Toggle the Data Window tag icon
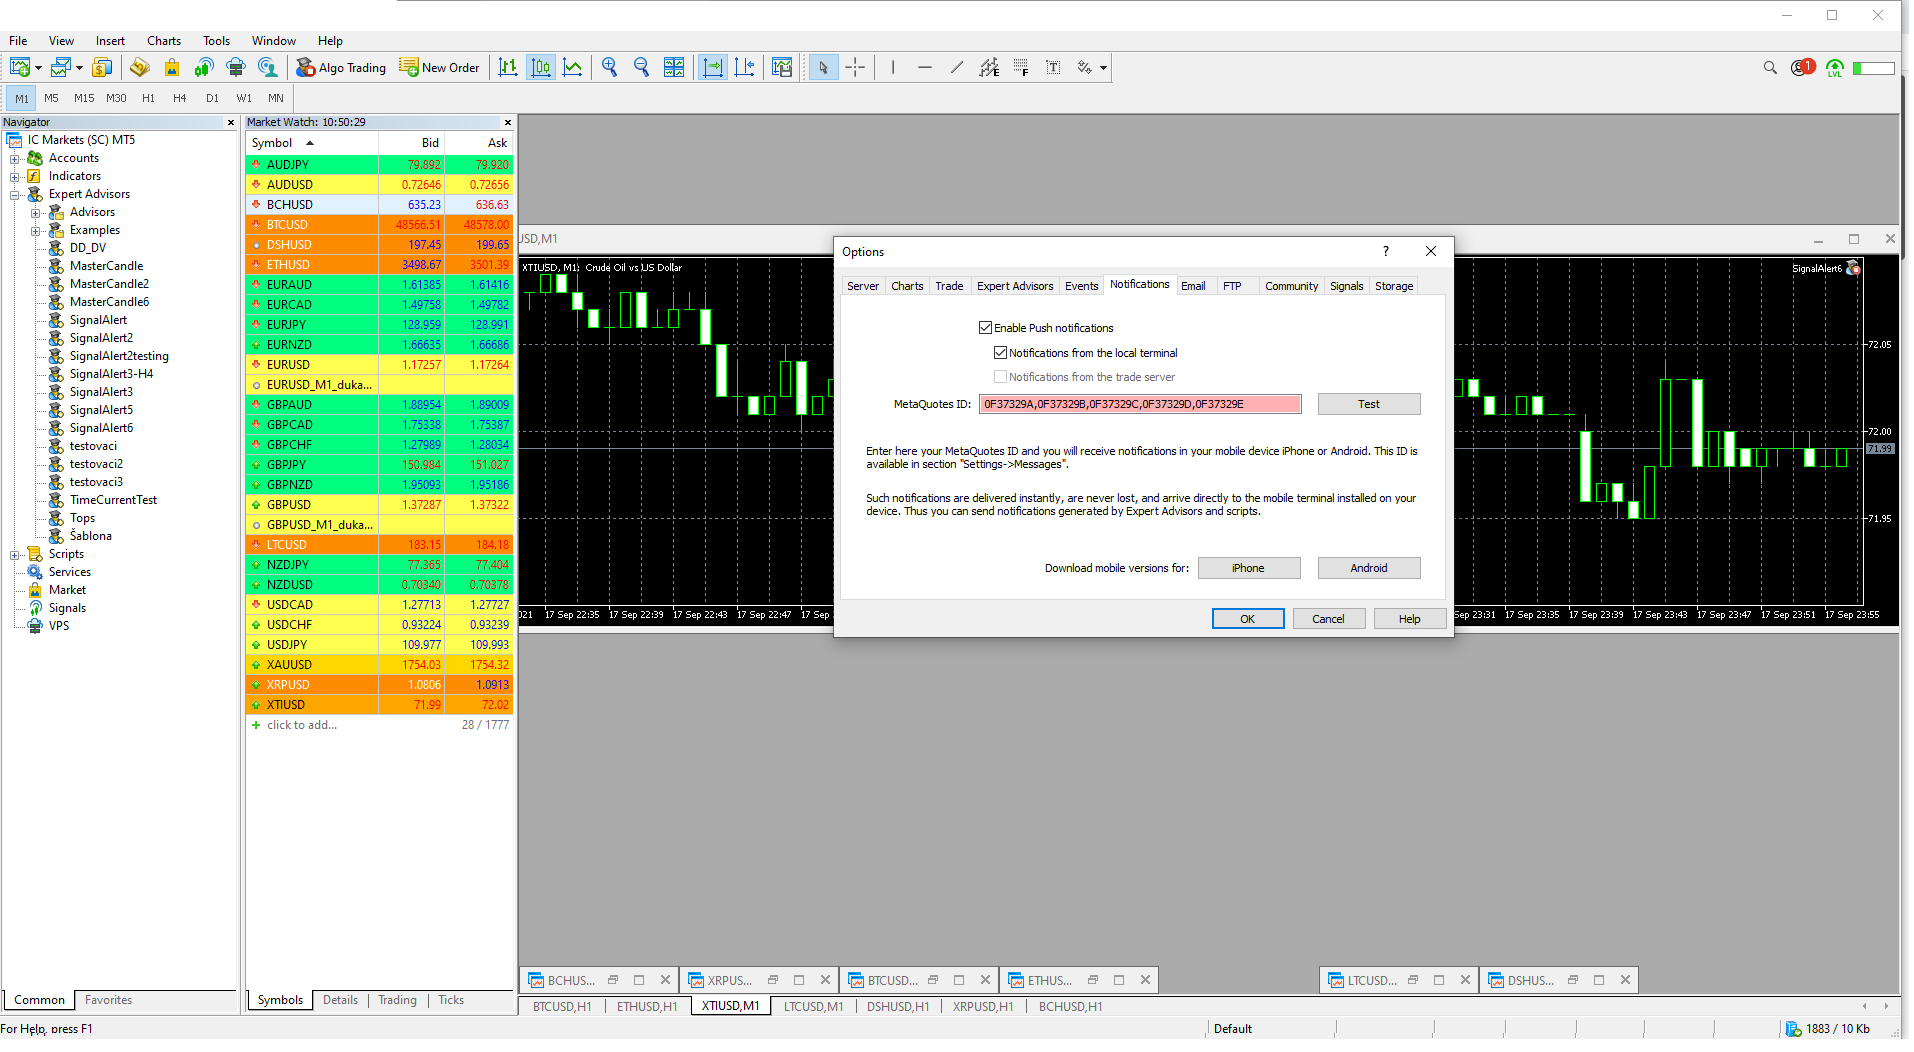The height and width of the screenshot is (1052, 1914). point(140,67)
